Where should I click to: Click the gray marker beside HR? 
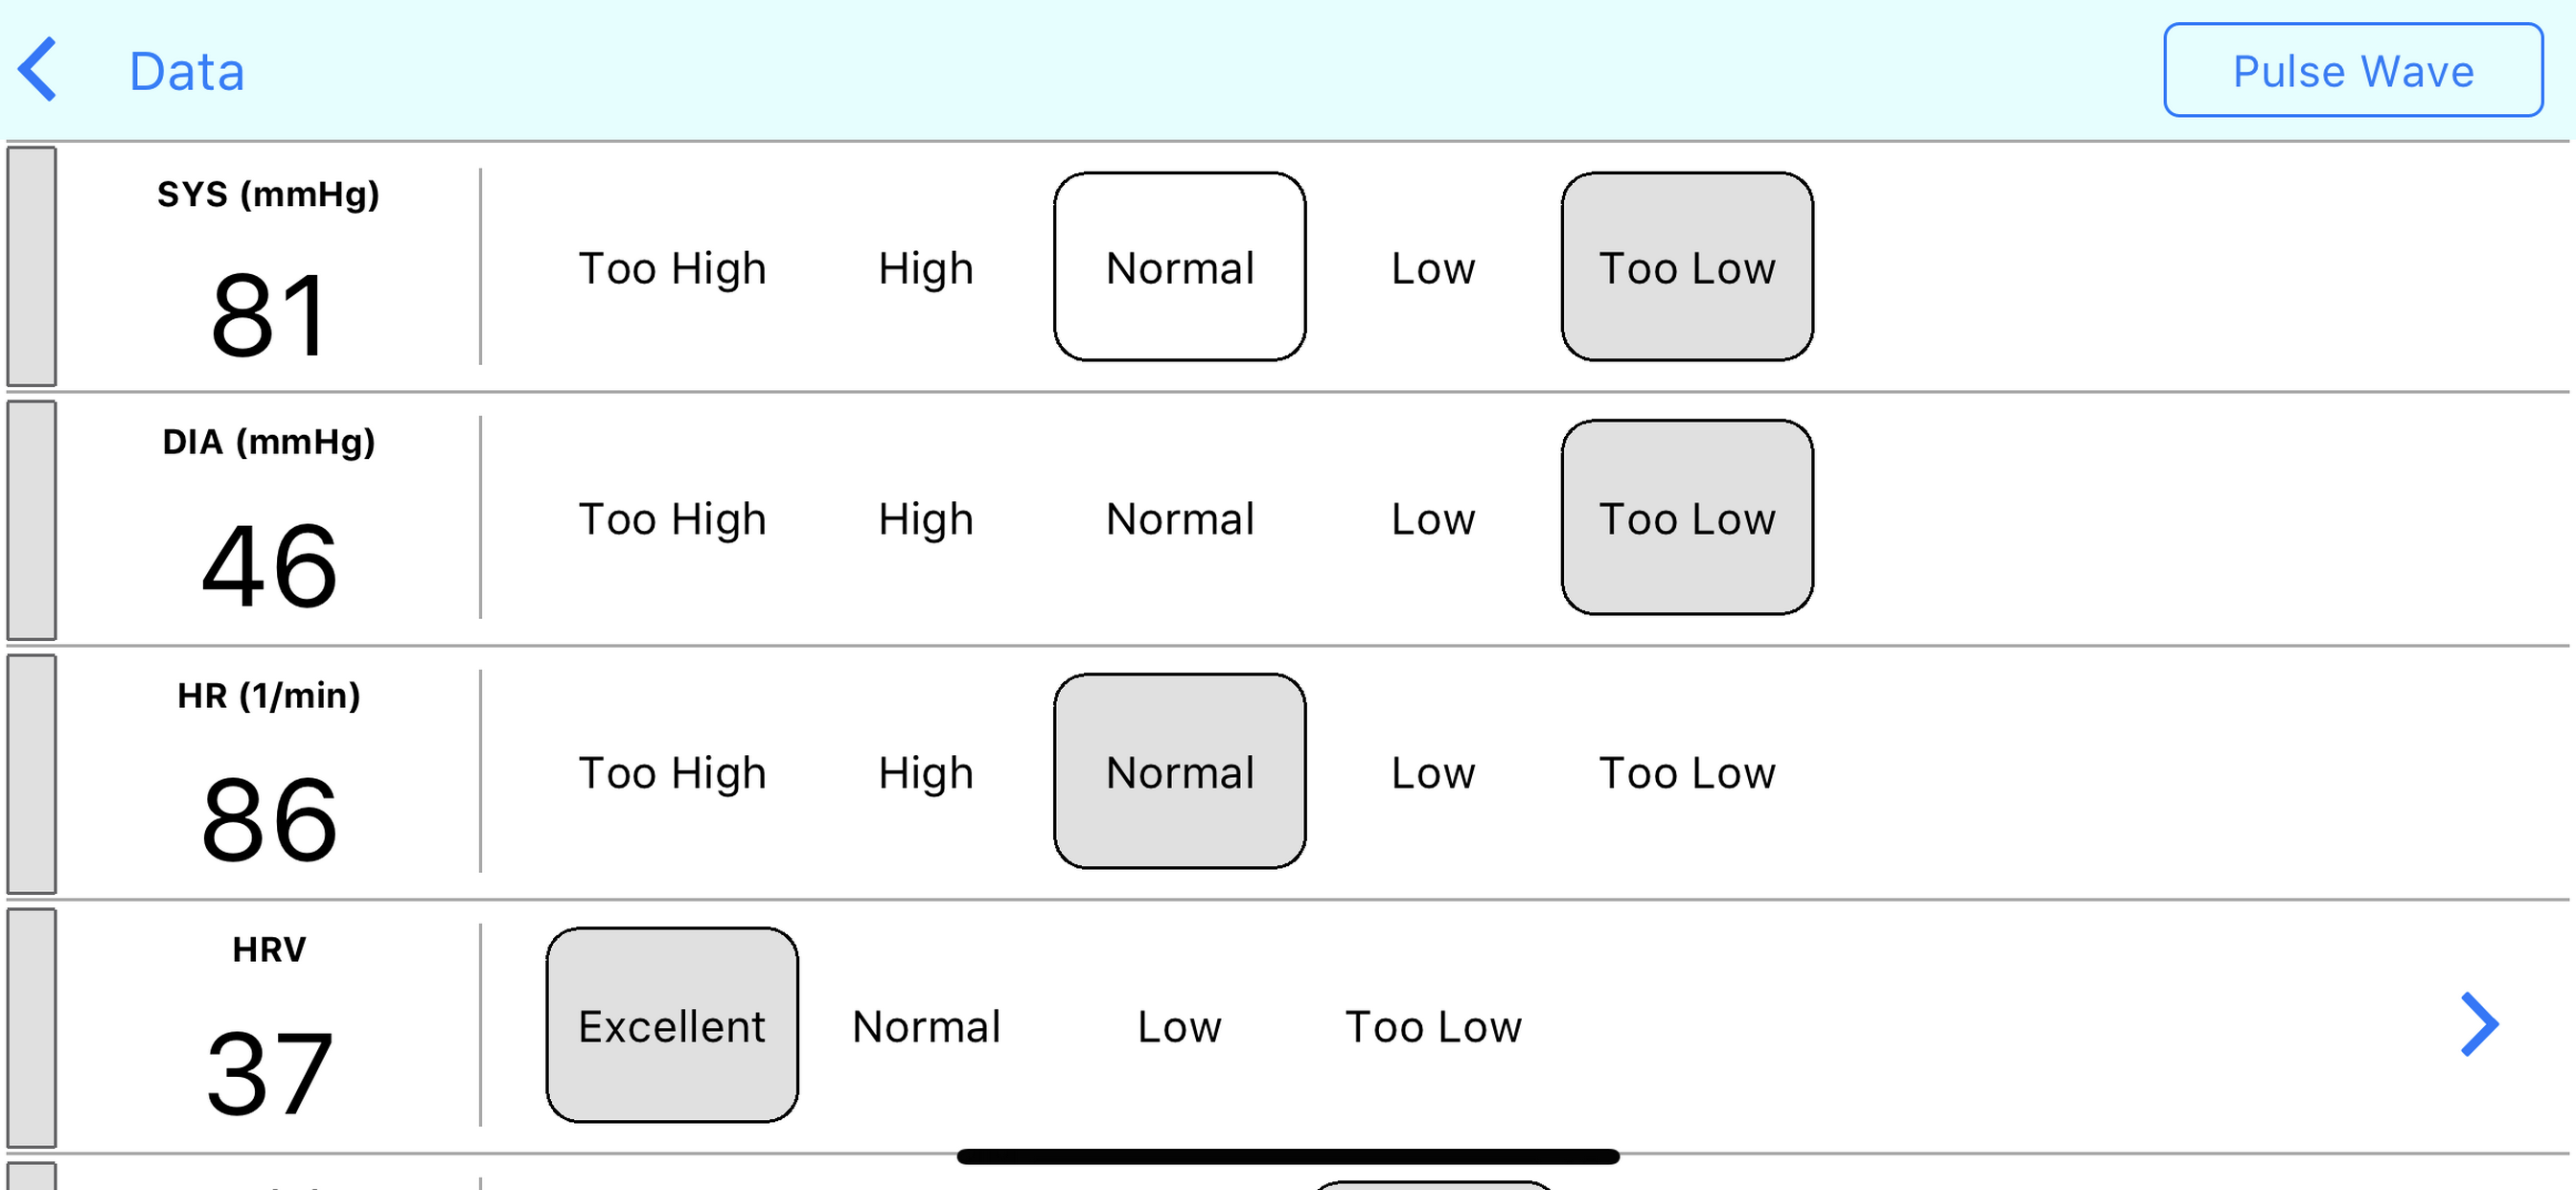(32, 774)
